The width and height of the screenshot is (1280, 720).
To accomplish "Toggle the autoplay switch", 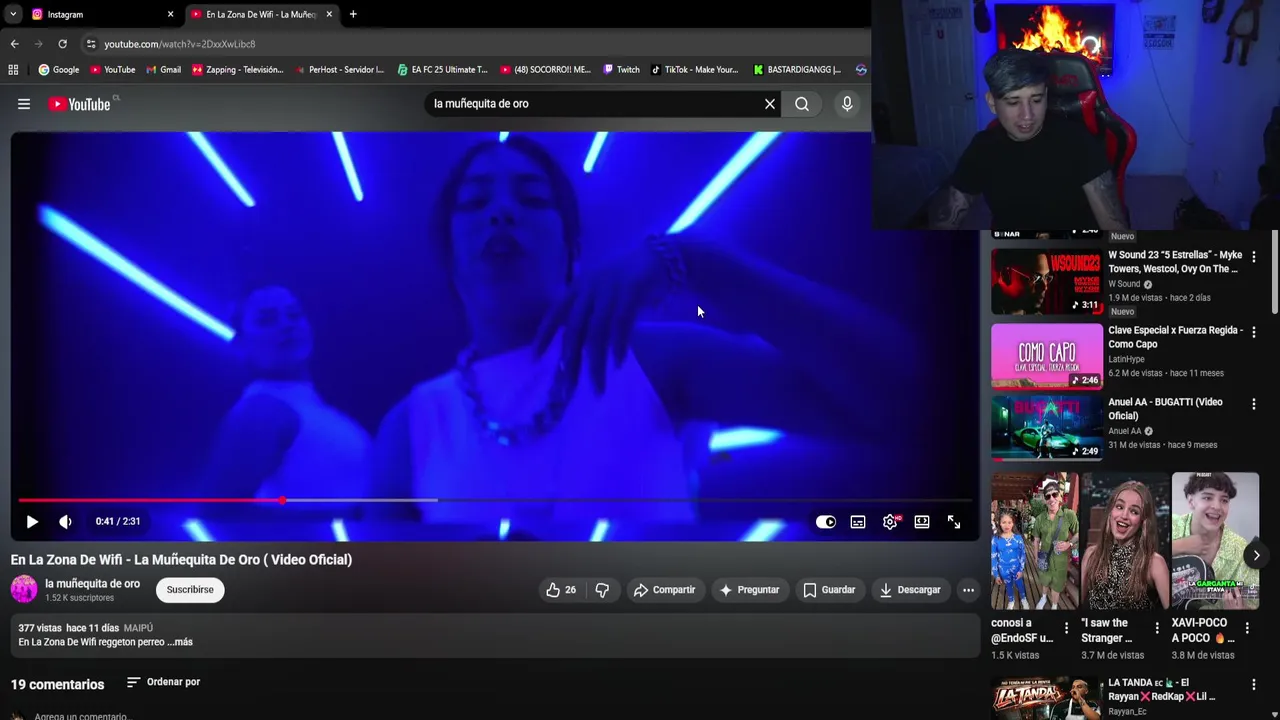I will click(826, 521).
